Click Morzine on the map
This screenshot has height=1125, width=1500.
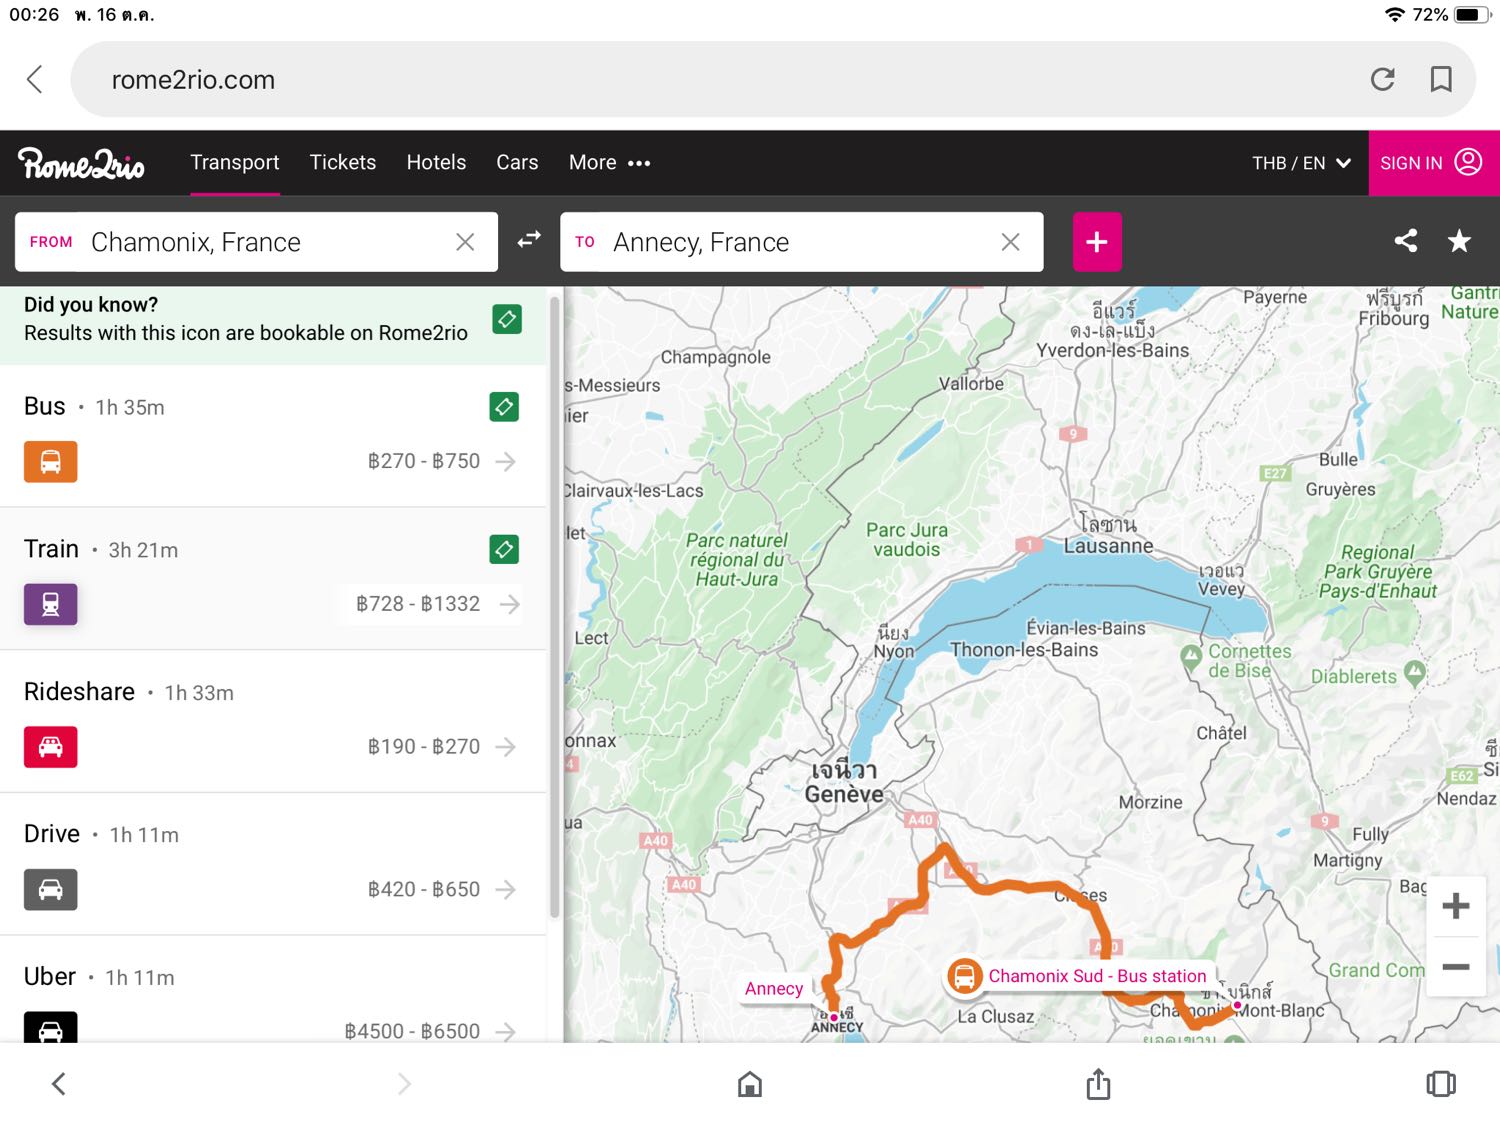pyautogui.click(x=1151, y=802)
